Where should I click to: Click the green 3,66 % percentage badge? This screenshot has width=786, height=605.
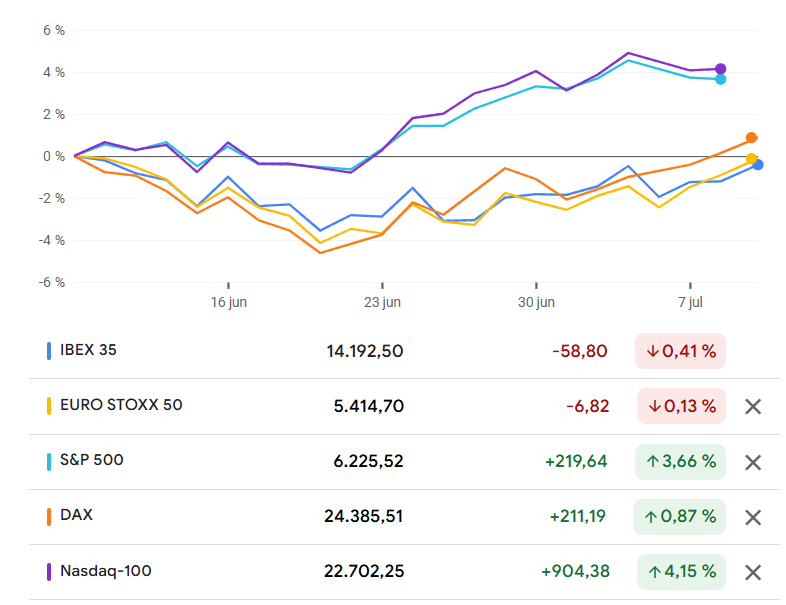click(x=681, y=462)
